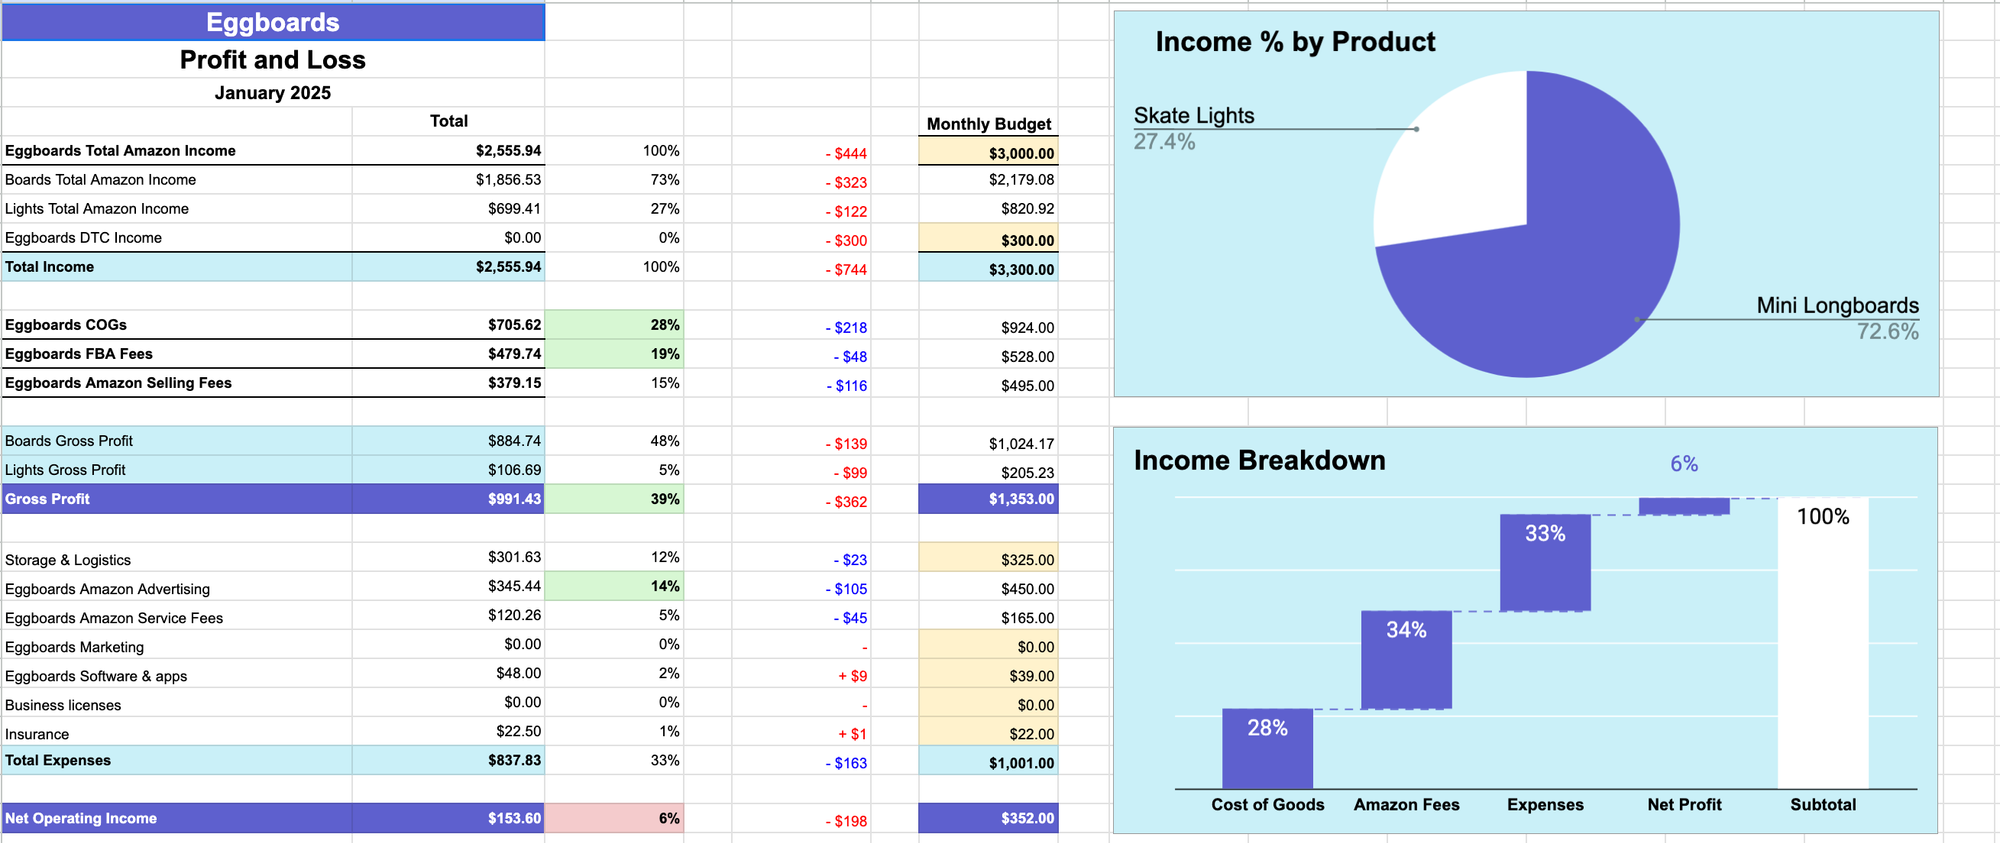
Task: Click the $301.63 storage cost cell
Action: click(x=448, y=557)
